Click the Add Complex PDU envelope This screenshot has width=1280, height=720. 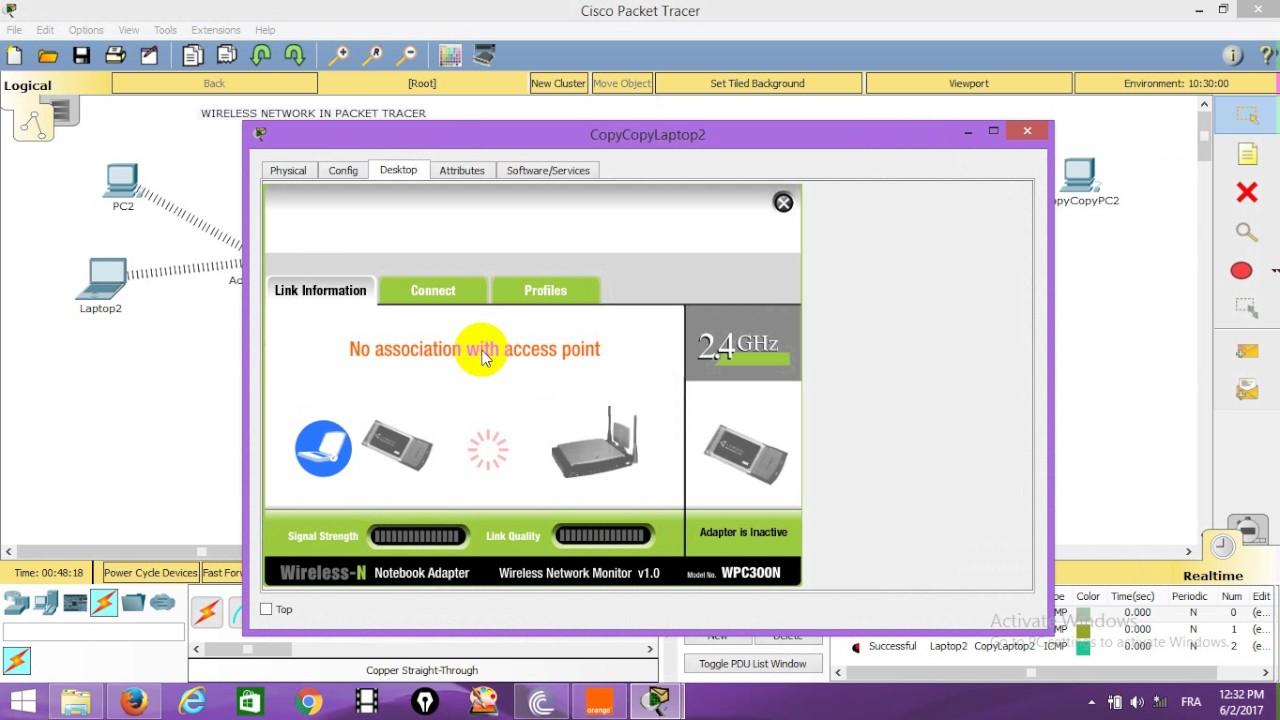pyautogui.click(x=1247, y=389)
